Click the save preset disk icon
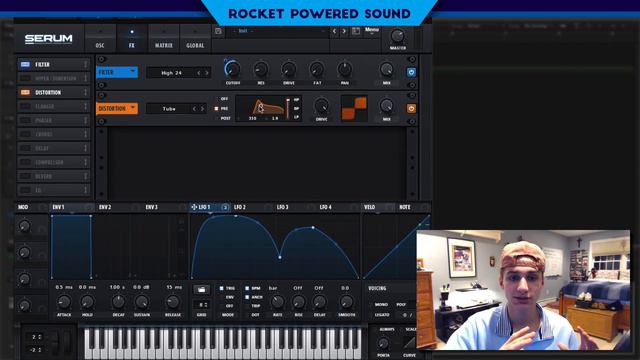This screenshot has height=360, width=640. (x=218, y=31)
